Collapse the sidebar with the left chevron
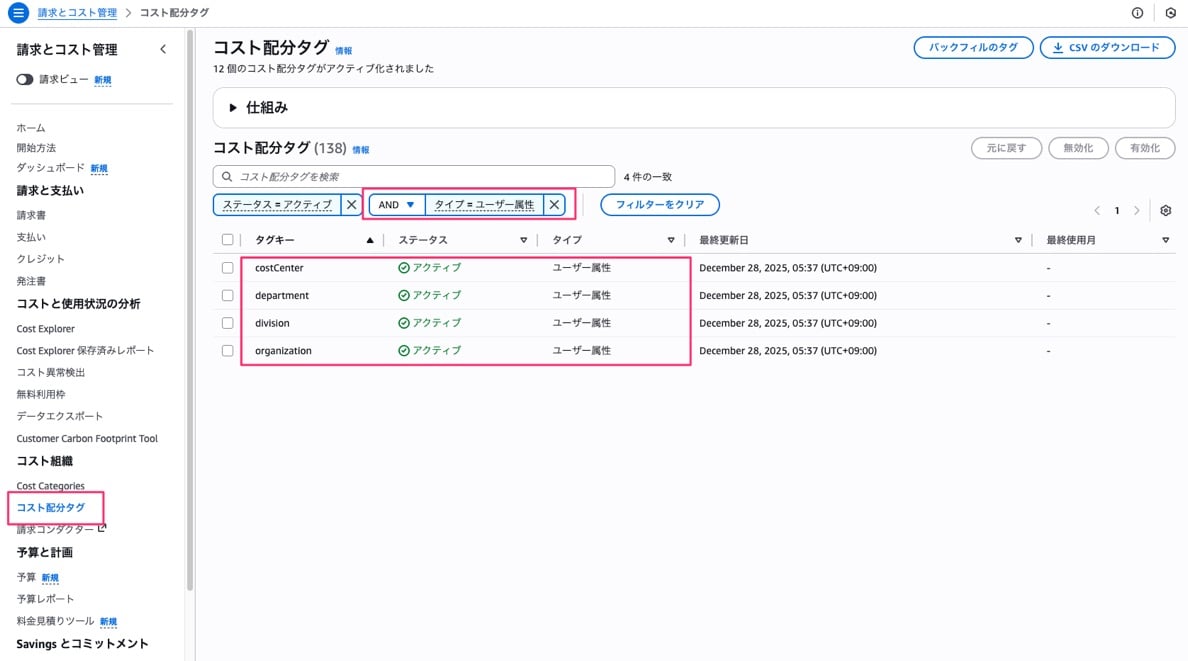 click(x=163, y=49)
